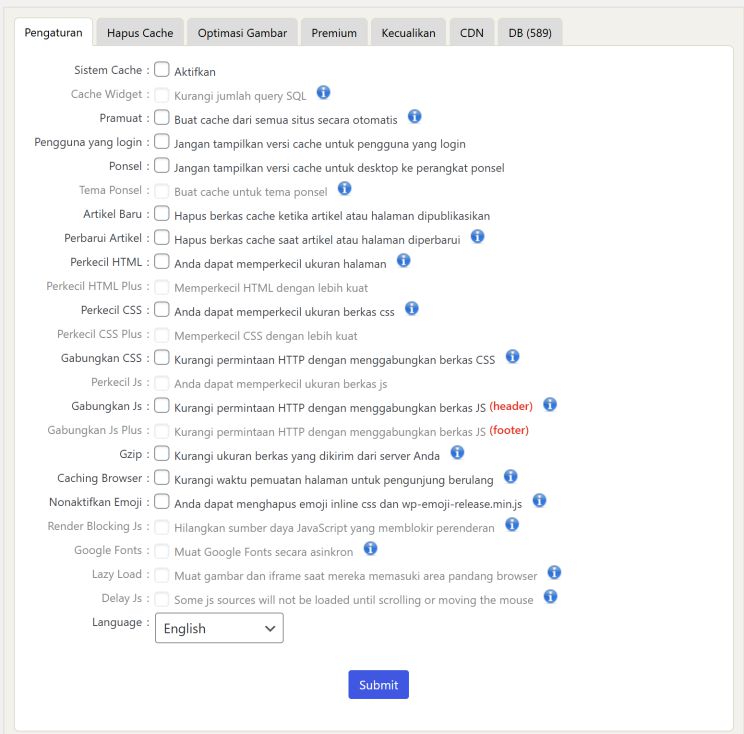Switch to the Hapus Cache tab
The width and height of the screenshot is (744, 734).
[140, 33]
